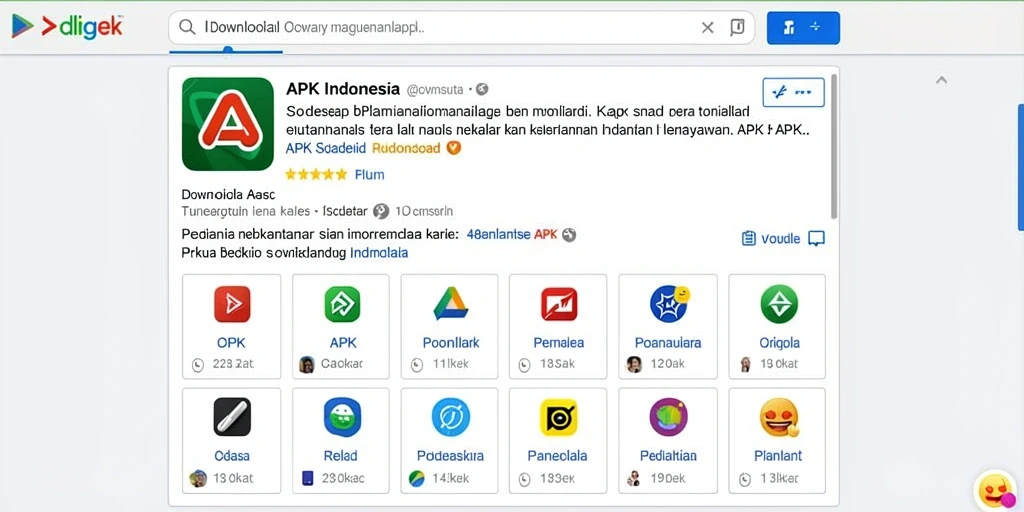The width and height of the screenshot is (1024, 512).
Task: Click the Odasa app name
Action: [232, 456]
